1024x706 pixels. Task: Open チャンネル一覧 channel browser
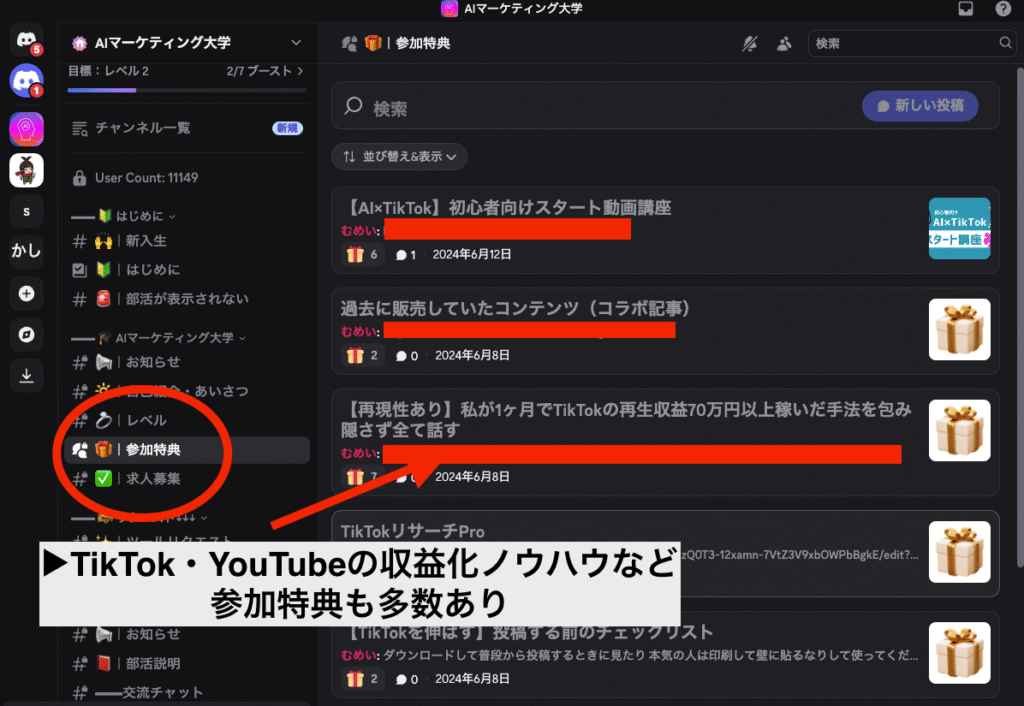(187, 128)
